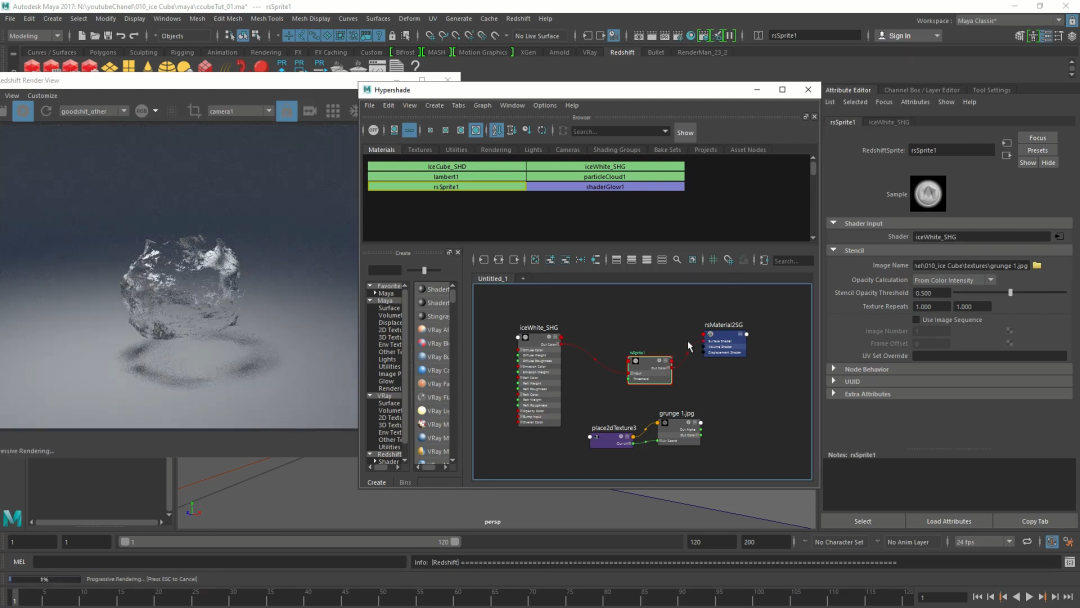Click the Focus button in Attribute Editor
The image size is (1080, 608).
(1037, 138)
